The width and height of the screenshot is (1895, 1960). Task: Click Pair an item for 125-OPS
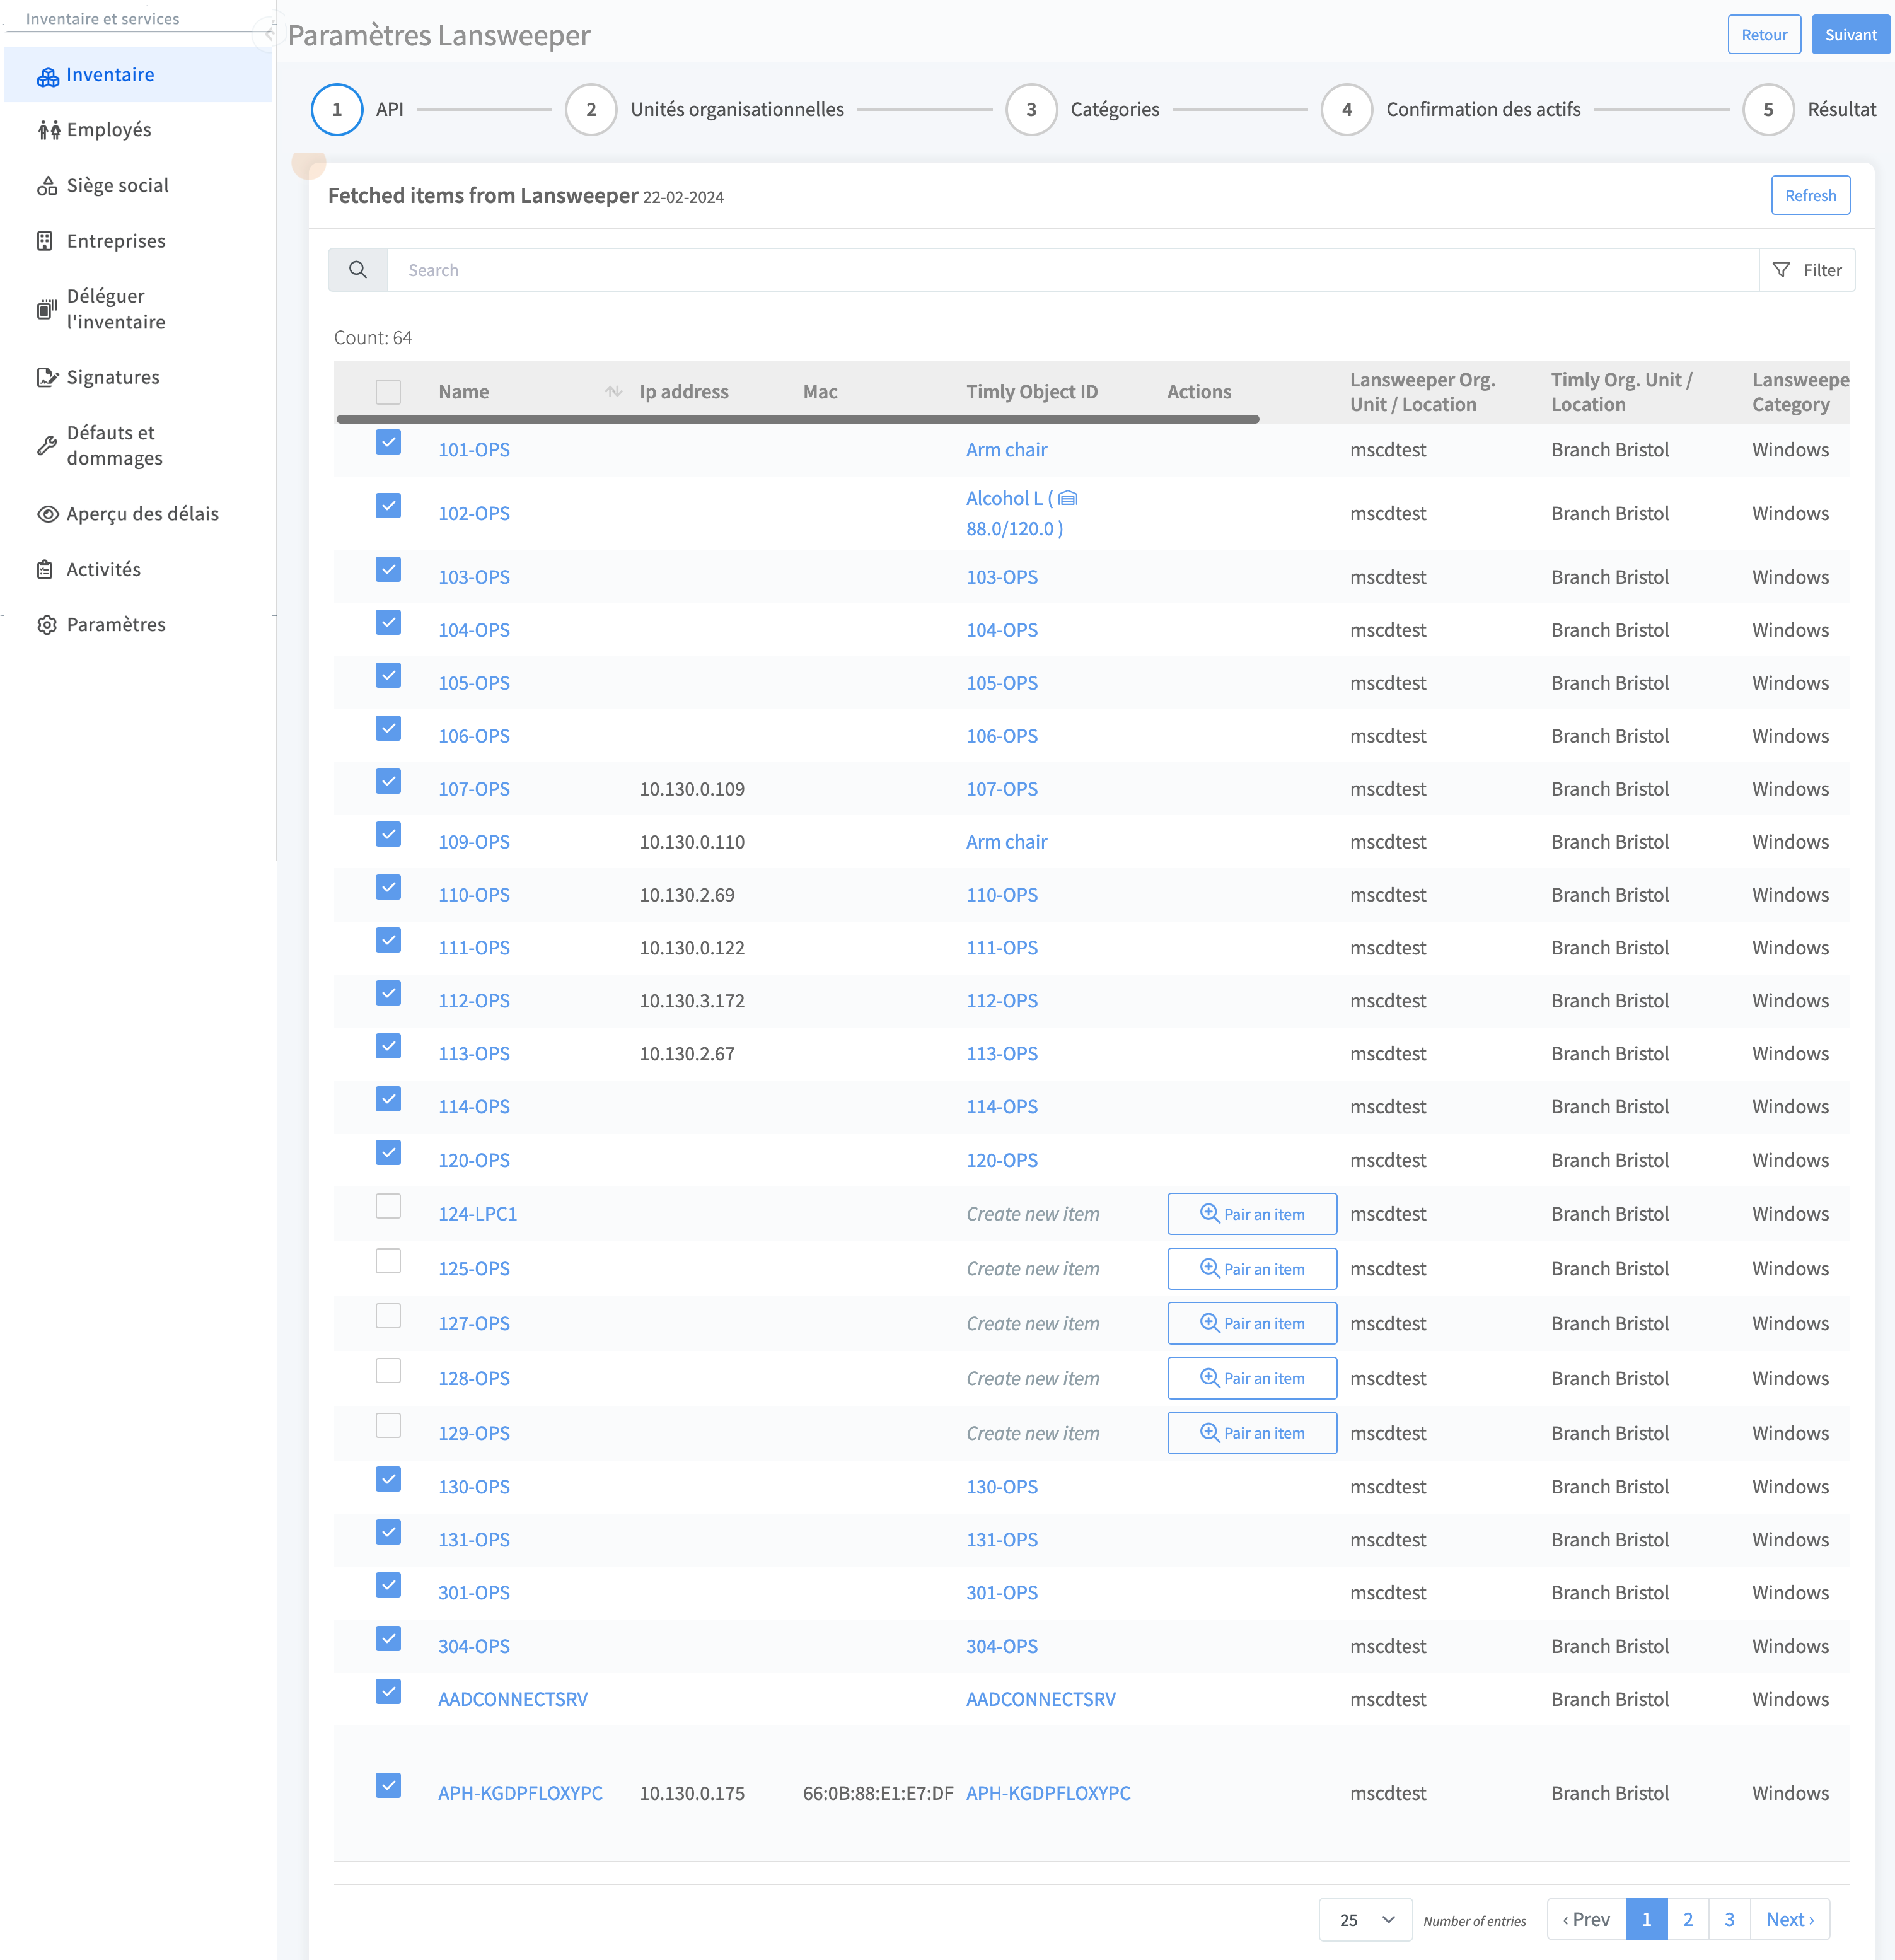point(1252,1269)
